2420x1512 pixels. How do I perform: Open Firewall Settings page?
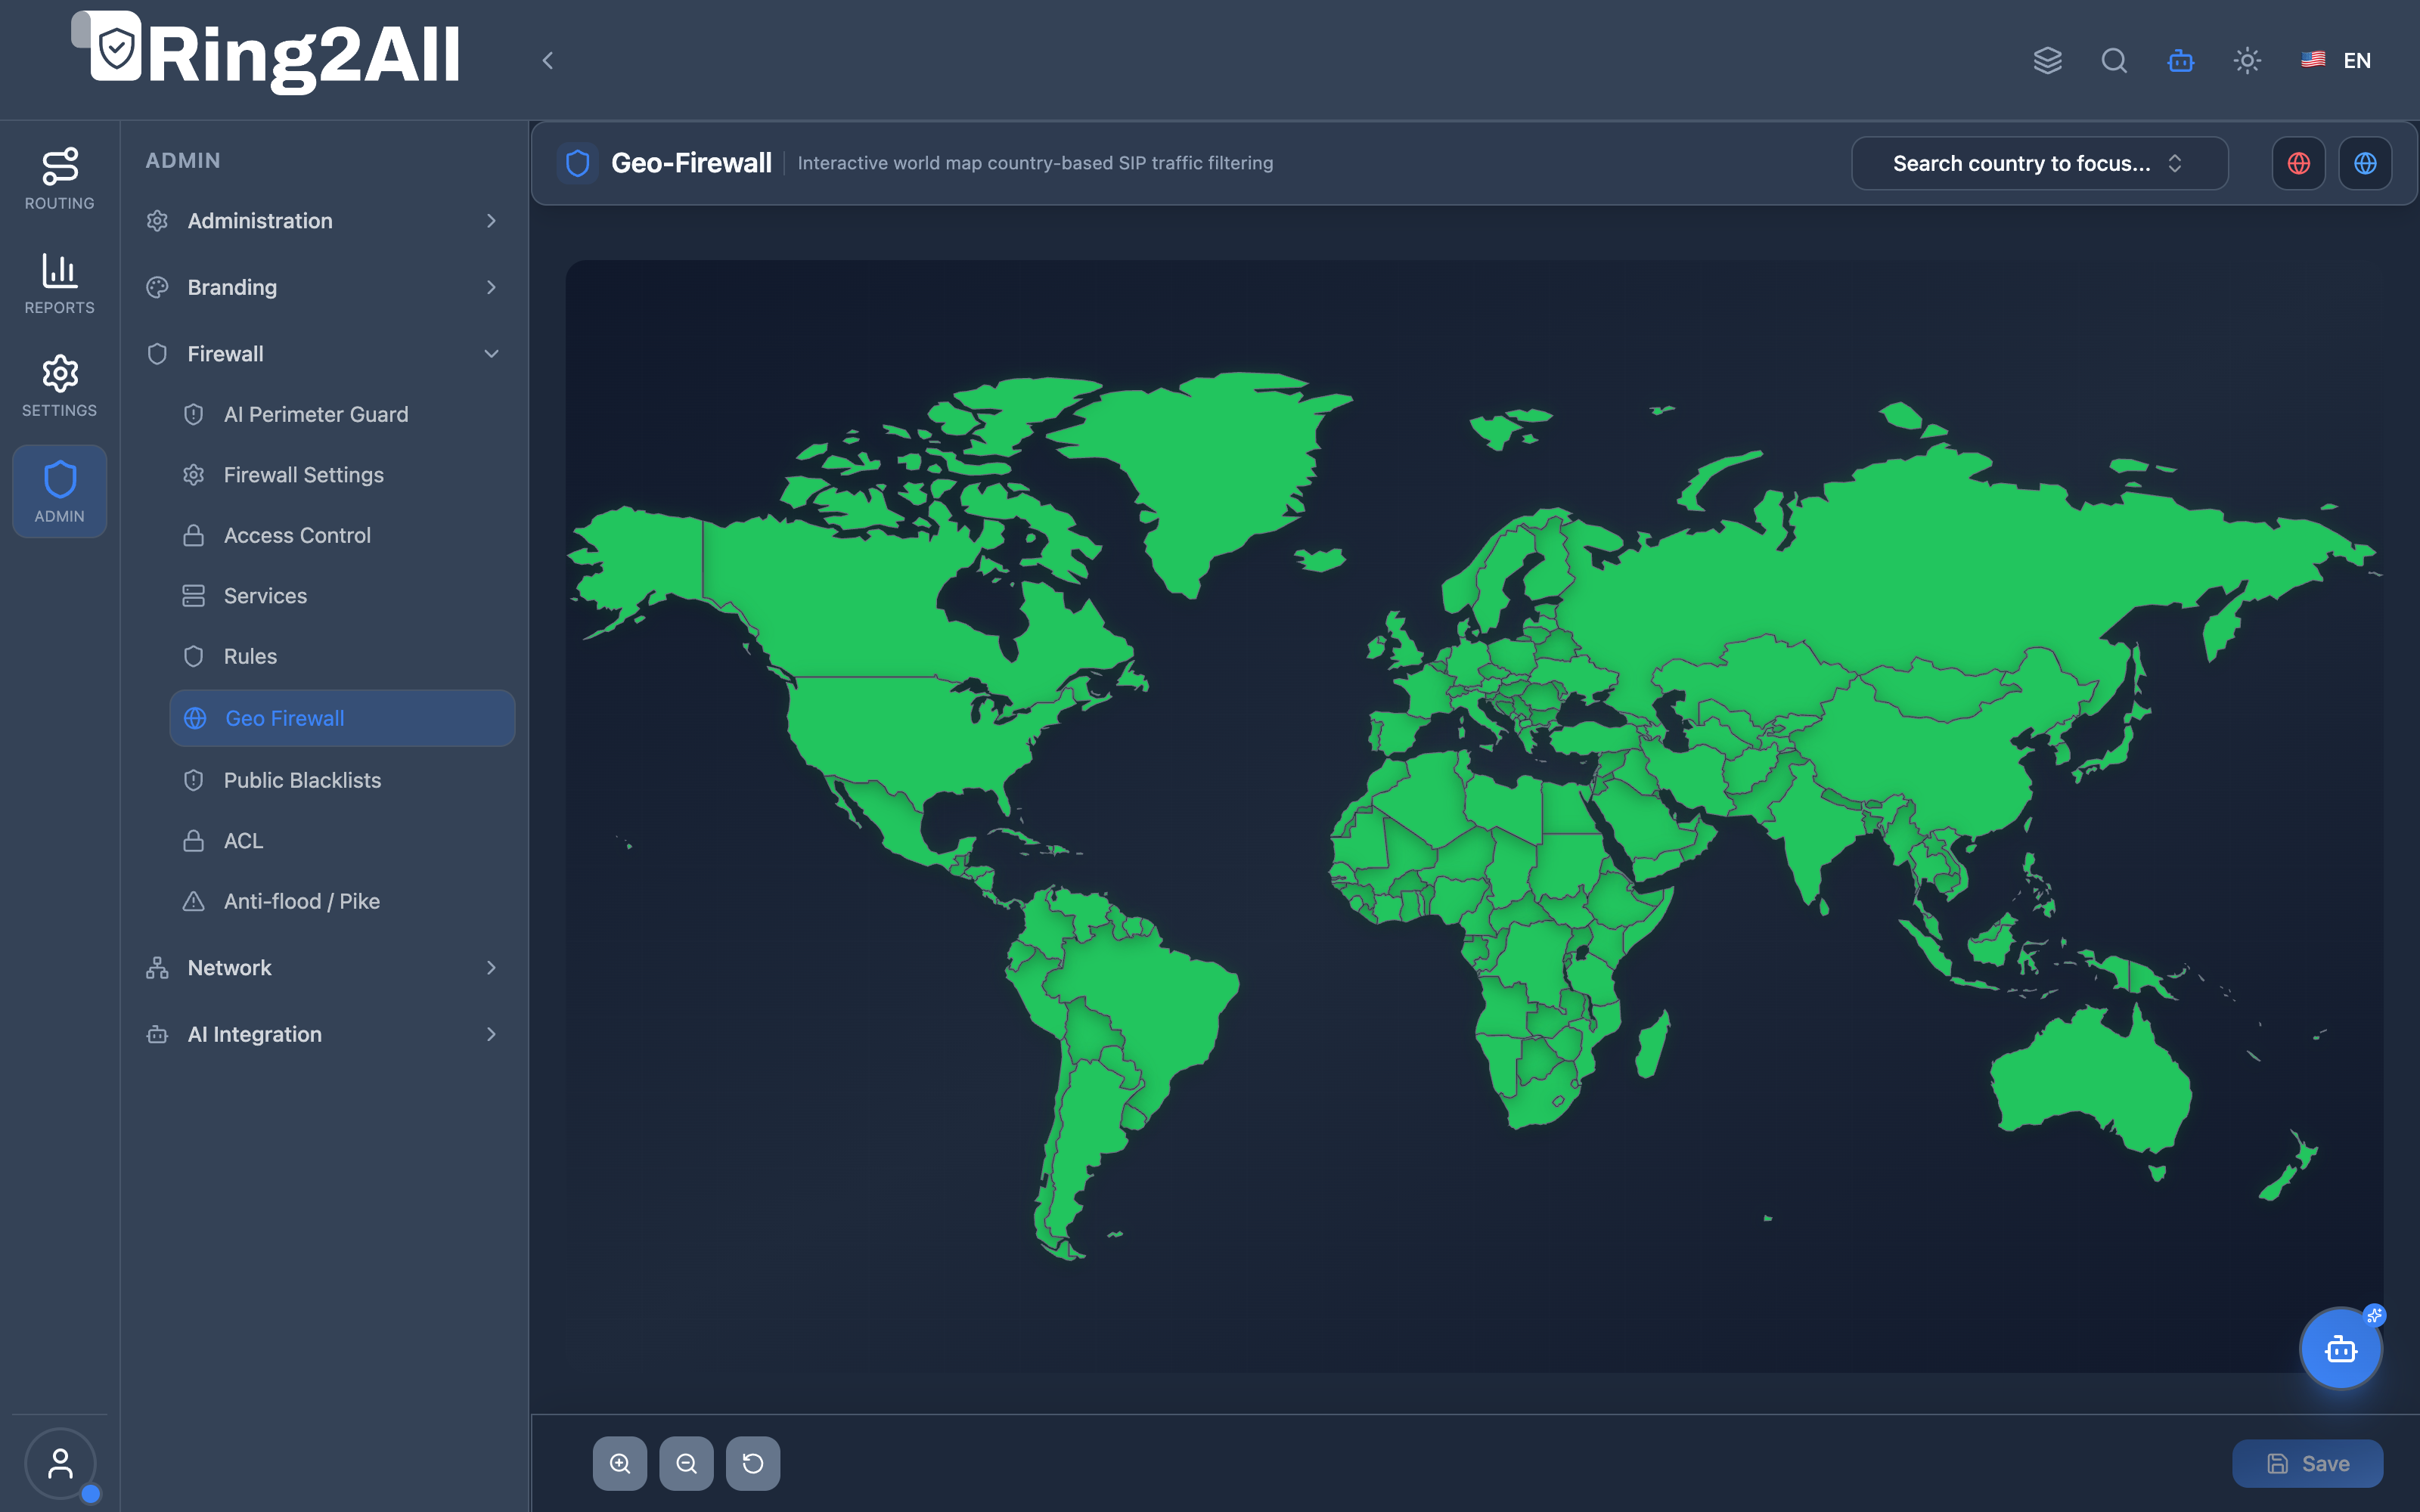(342, 475)
